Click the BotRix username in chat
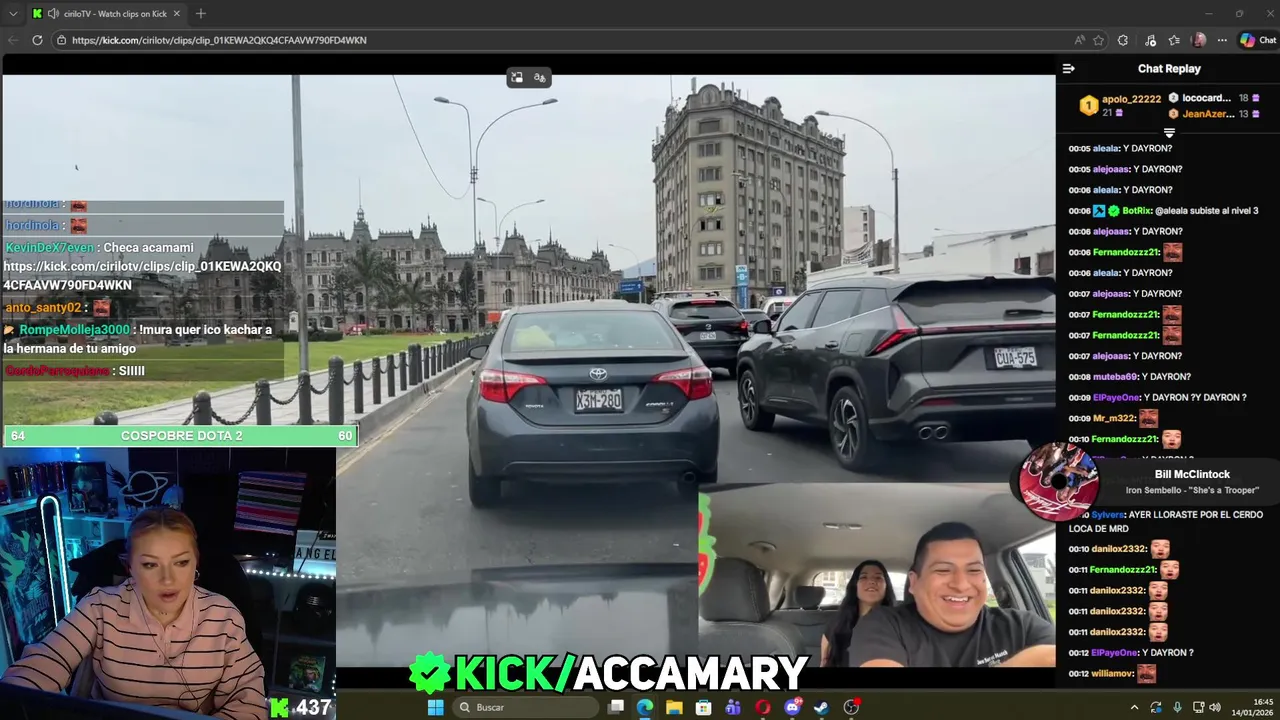This screenshot has height=720, width=1280. (1137, 211)
